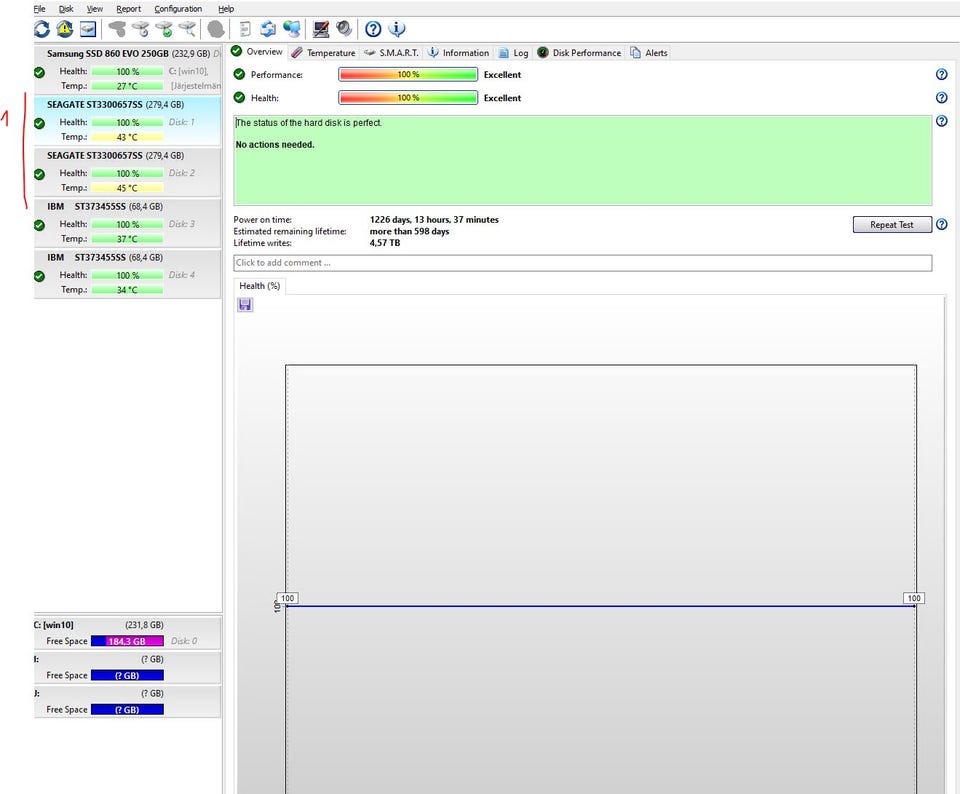Click the yellow warning triangle toolbar icon
The width and height of the screenshot is (960, 794).
pyautogui.click(x=65, y=29)
